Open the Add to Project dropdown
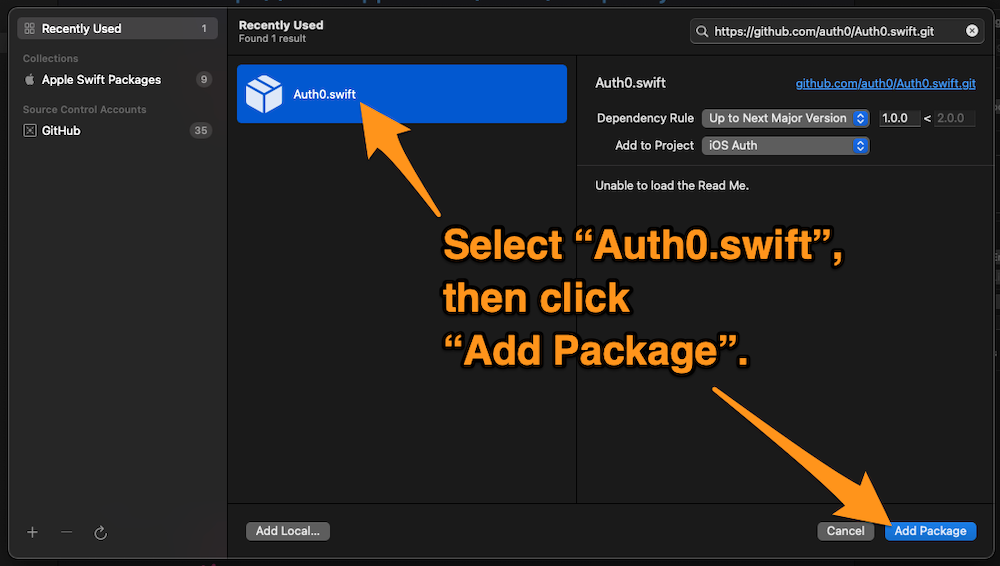The width and height of the screenshot is (1000, 566). pyautogui.click(x=786, y=145)
